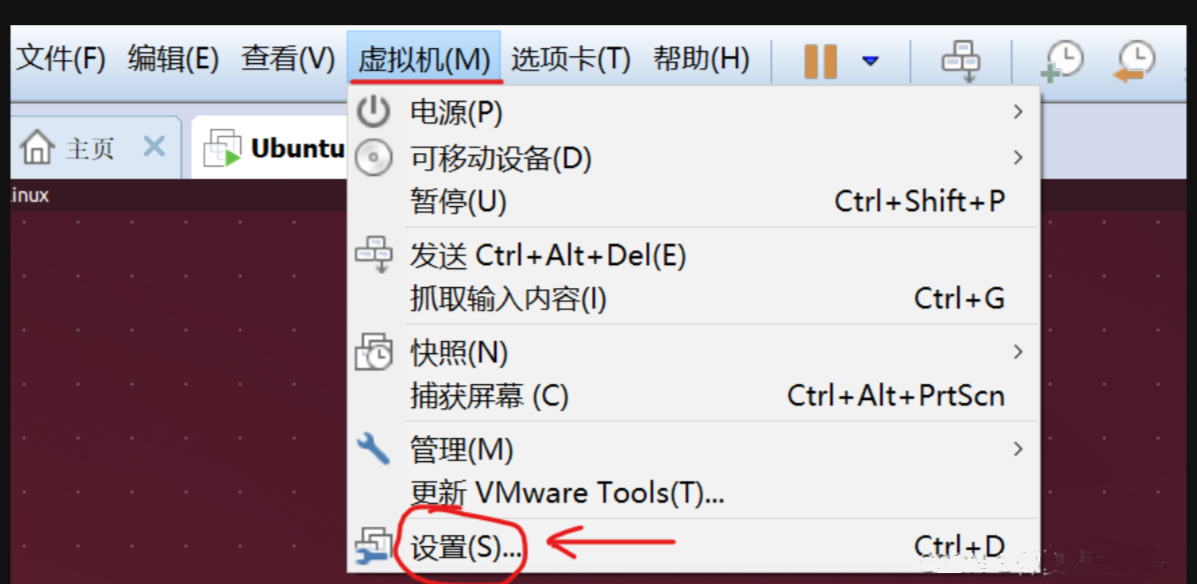The image size is (1197, 584).
Task: Select 暂停(U) from the menu
Action: point(693,202)
